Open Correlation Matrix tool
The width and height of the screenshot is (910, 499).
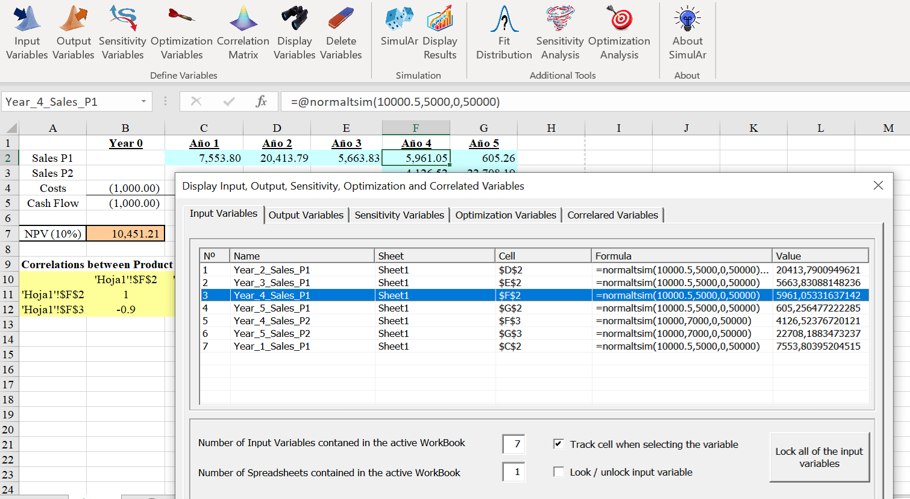pyautogui.click(x=243, y=33)
